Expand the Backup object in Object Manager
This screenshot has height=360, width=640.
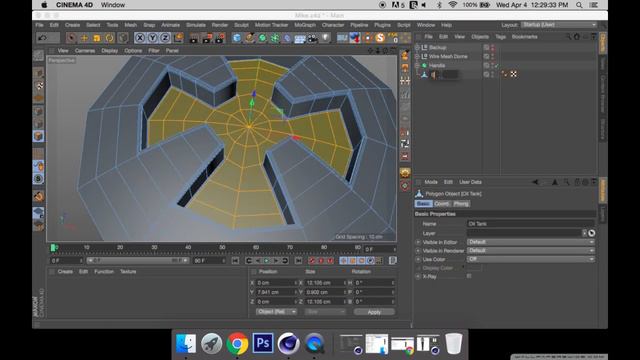pyautogui.click(x=417, y=47)
